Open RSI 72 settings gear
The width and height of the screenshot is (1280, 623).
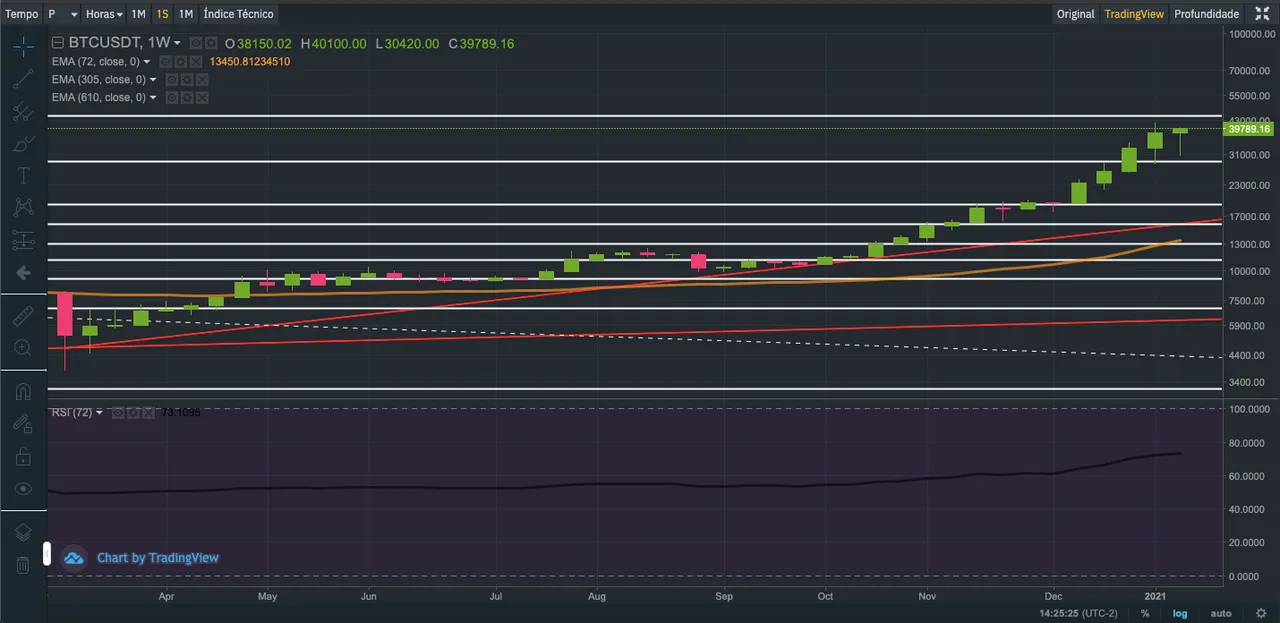point(132,412)
